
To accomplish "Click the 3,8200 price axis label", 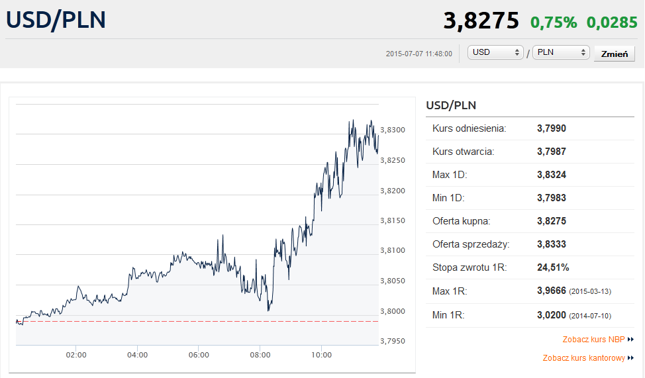I will [x=392, y=191].
